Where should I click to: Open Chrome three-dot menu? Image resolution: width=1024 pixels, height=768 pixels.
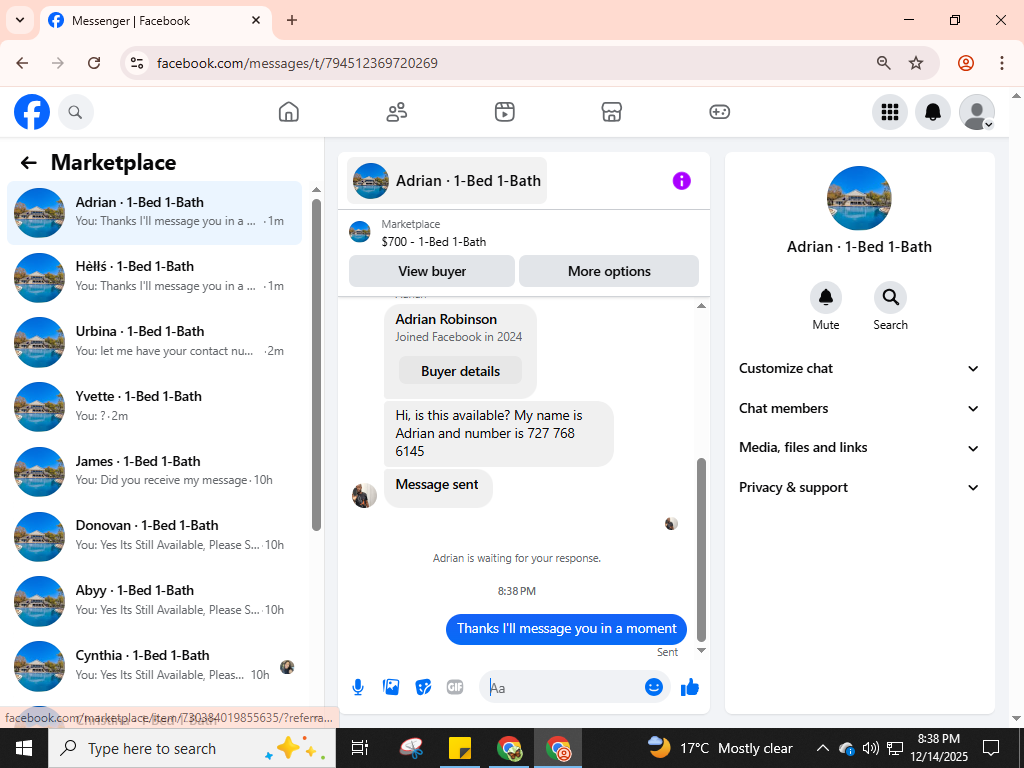1002,63
